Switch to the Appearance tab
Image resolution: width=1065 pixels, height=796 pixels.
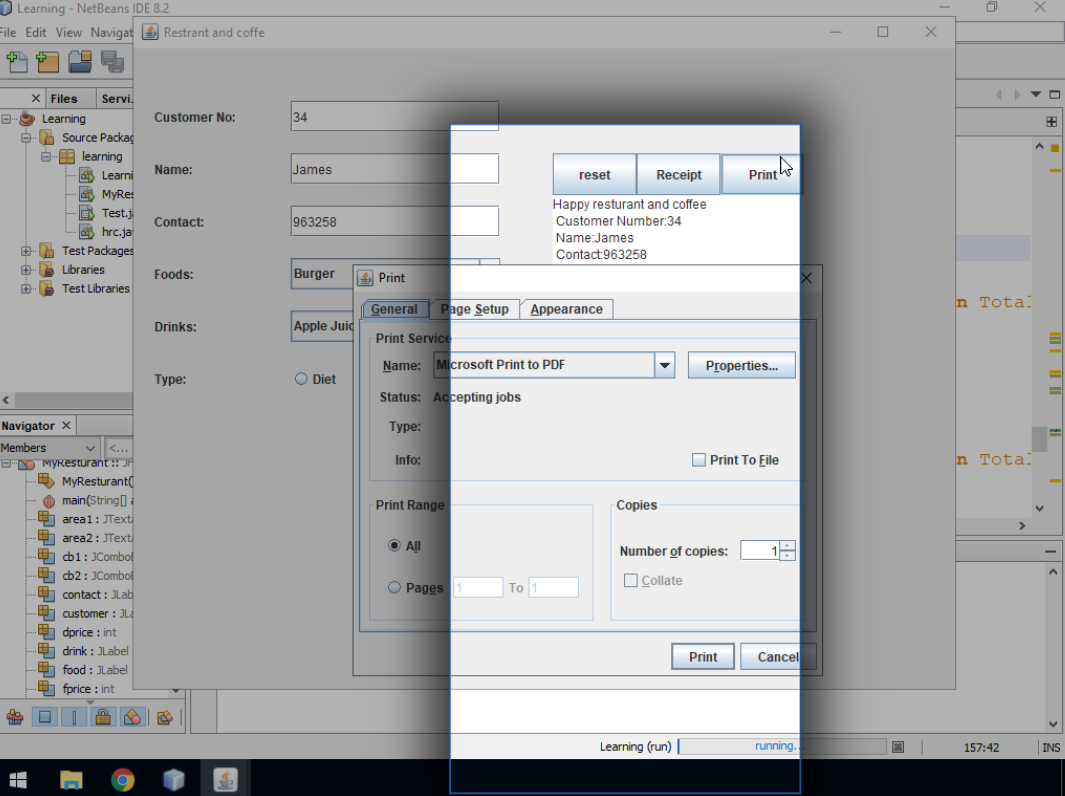pos(566,309)
